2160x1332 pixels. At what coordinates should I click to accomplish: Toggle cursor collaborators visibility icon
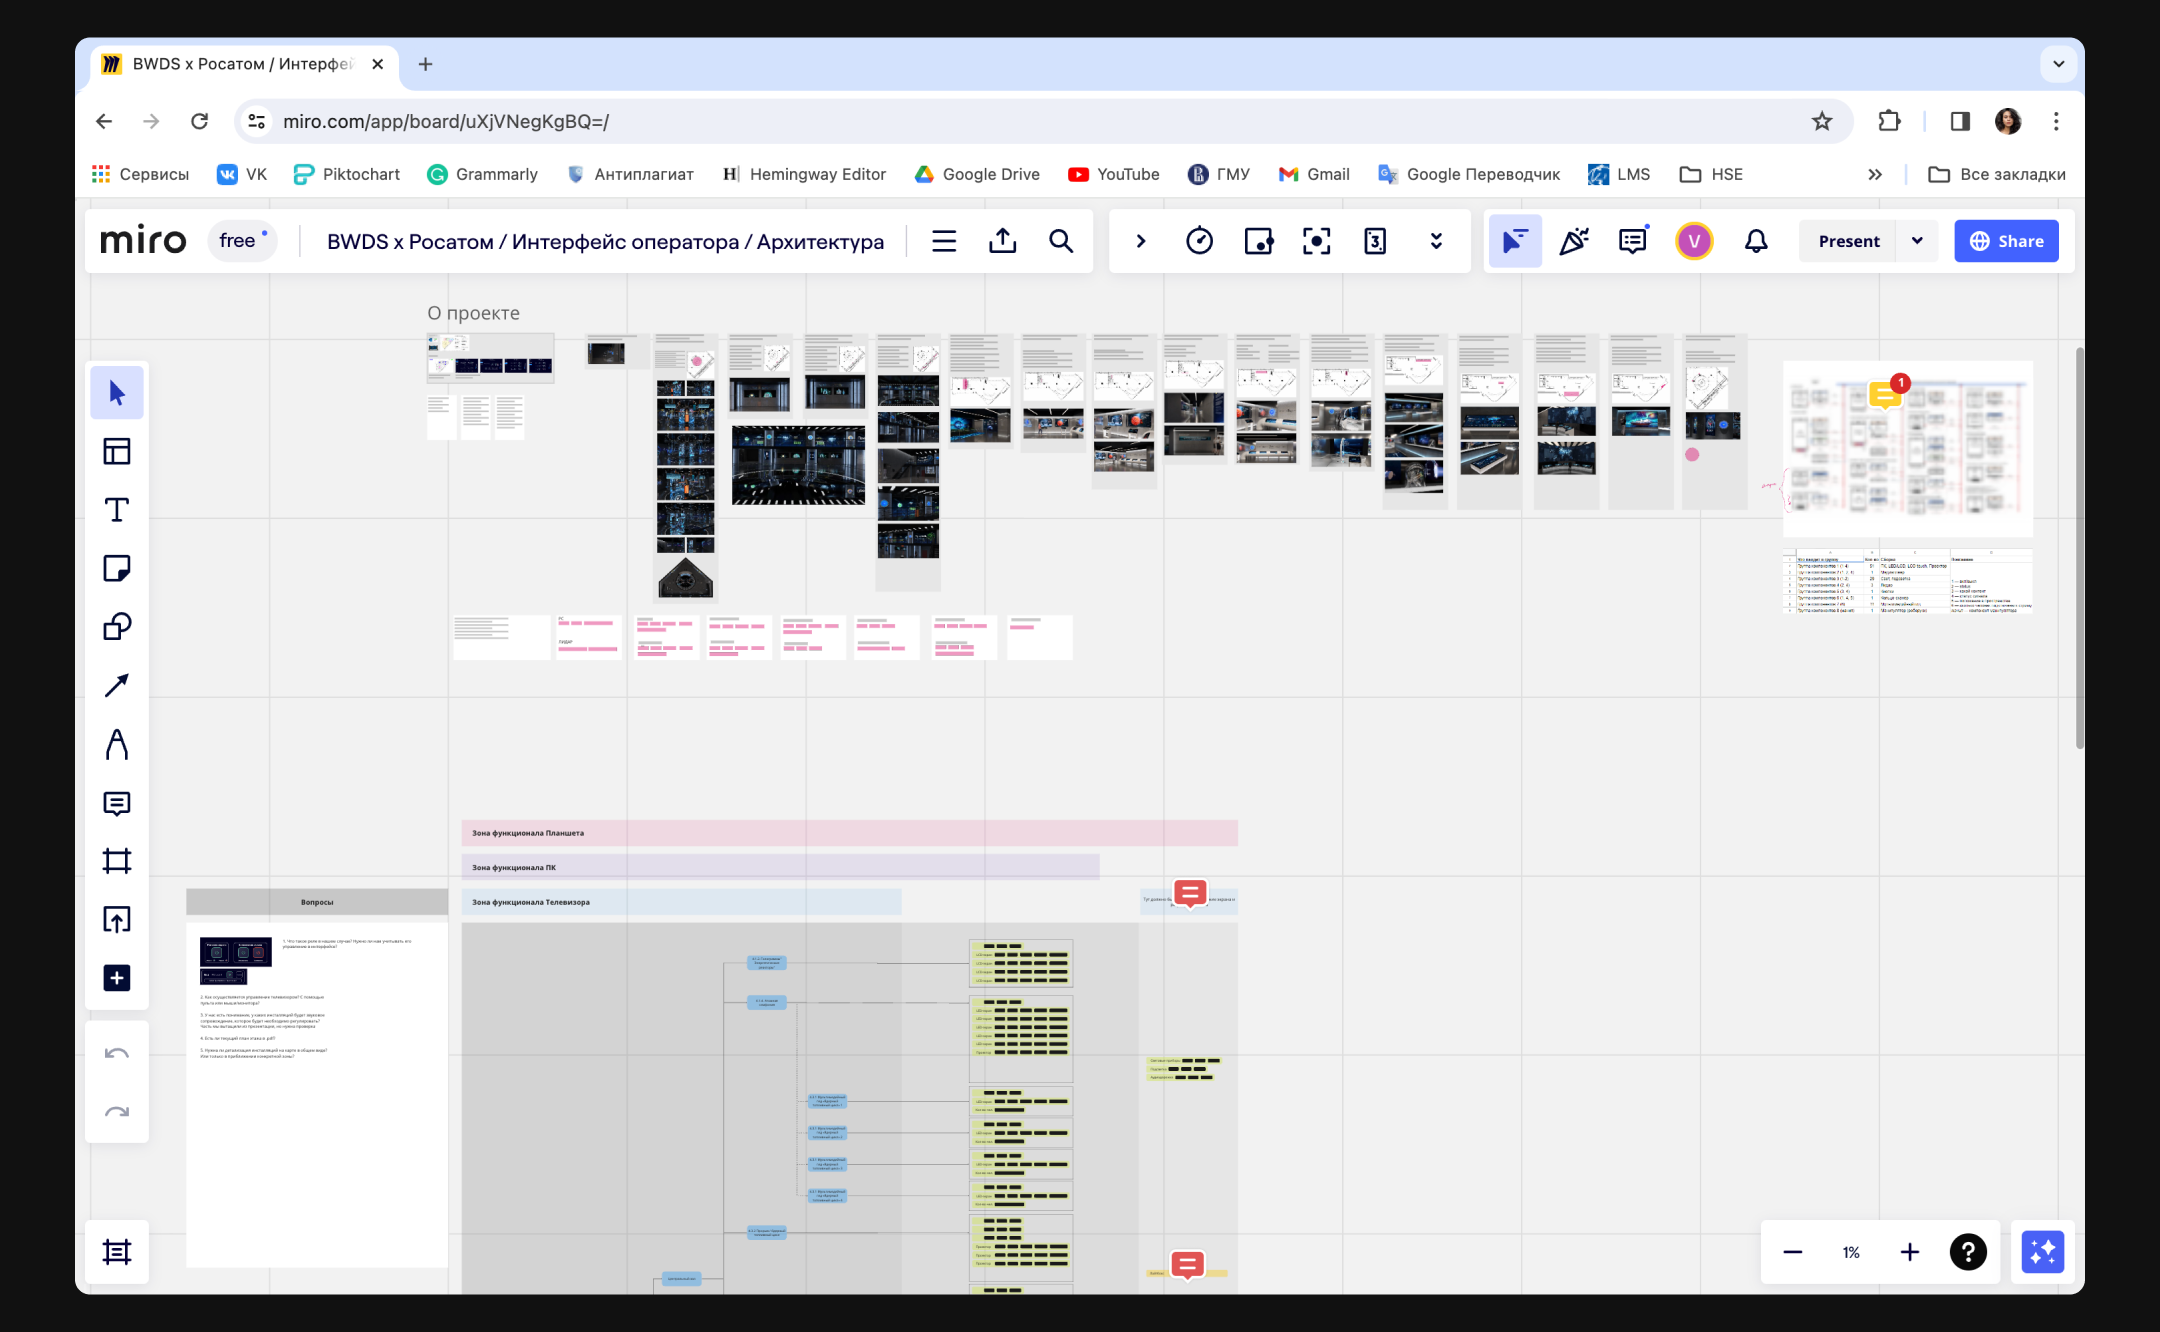click(x=1514, y=241)
